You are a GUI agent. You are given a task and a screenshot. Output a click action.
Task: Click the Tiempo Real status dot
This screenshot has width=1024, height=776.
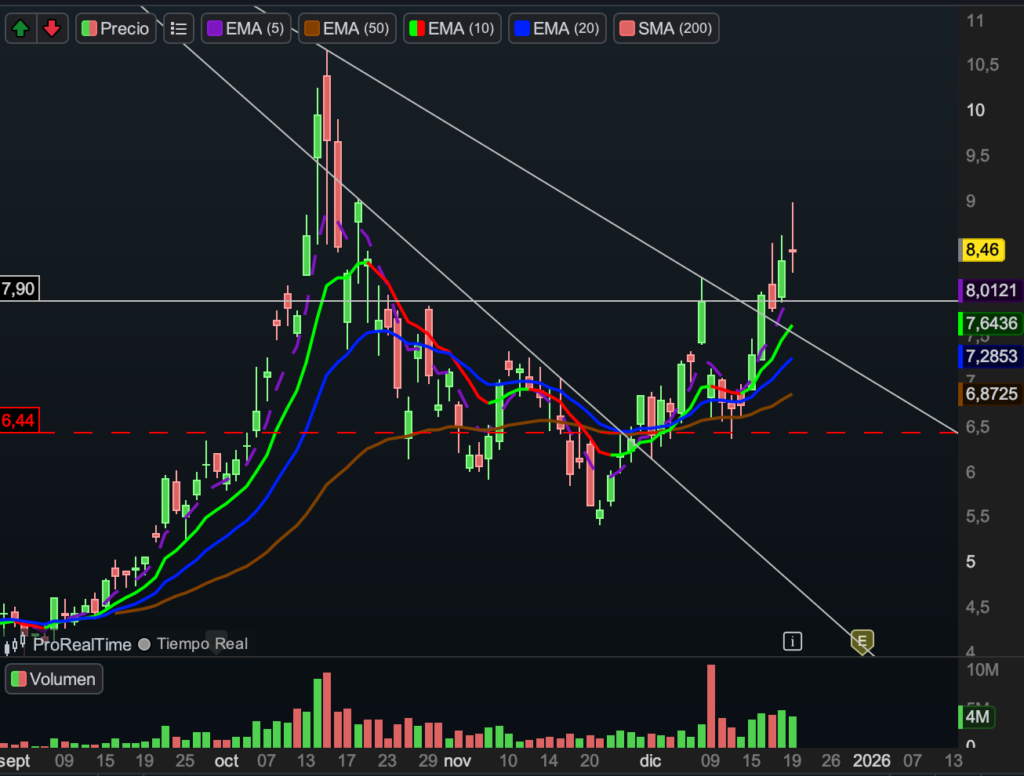144,645
